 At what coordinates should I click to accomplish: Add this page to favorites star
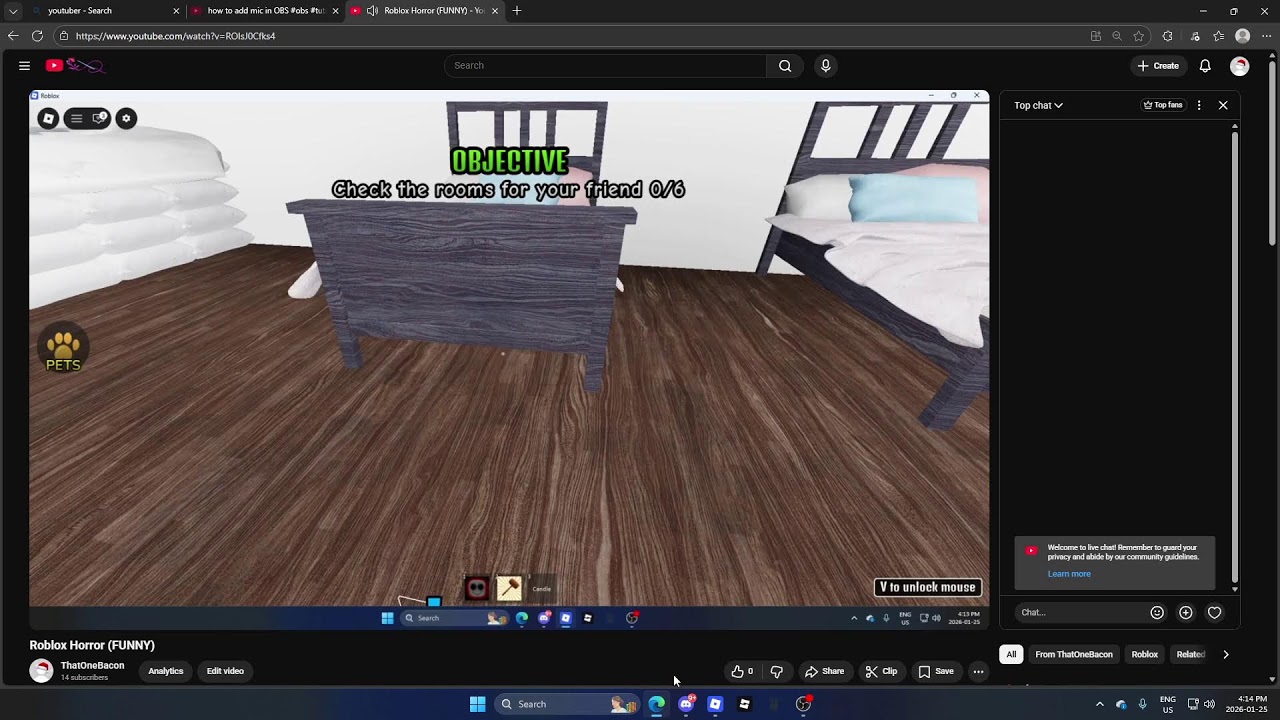pyautogui.click(x=1138, y=36)
